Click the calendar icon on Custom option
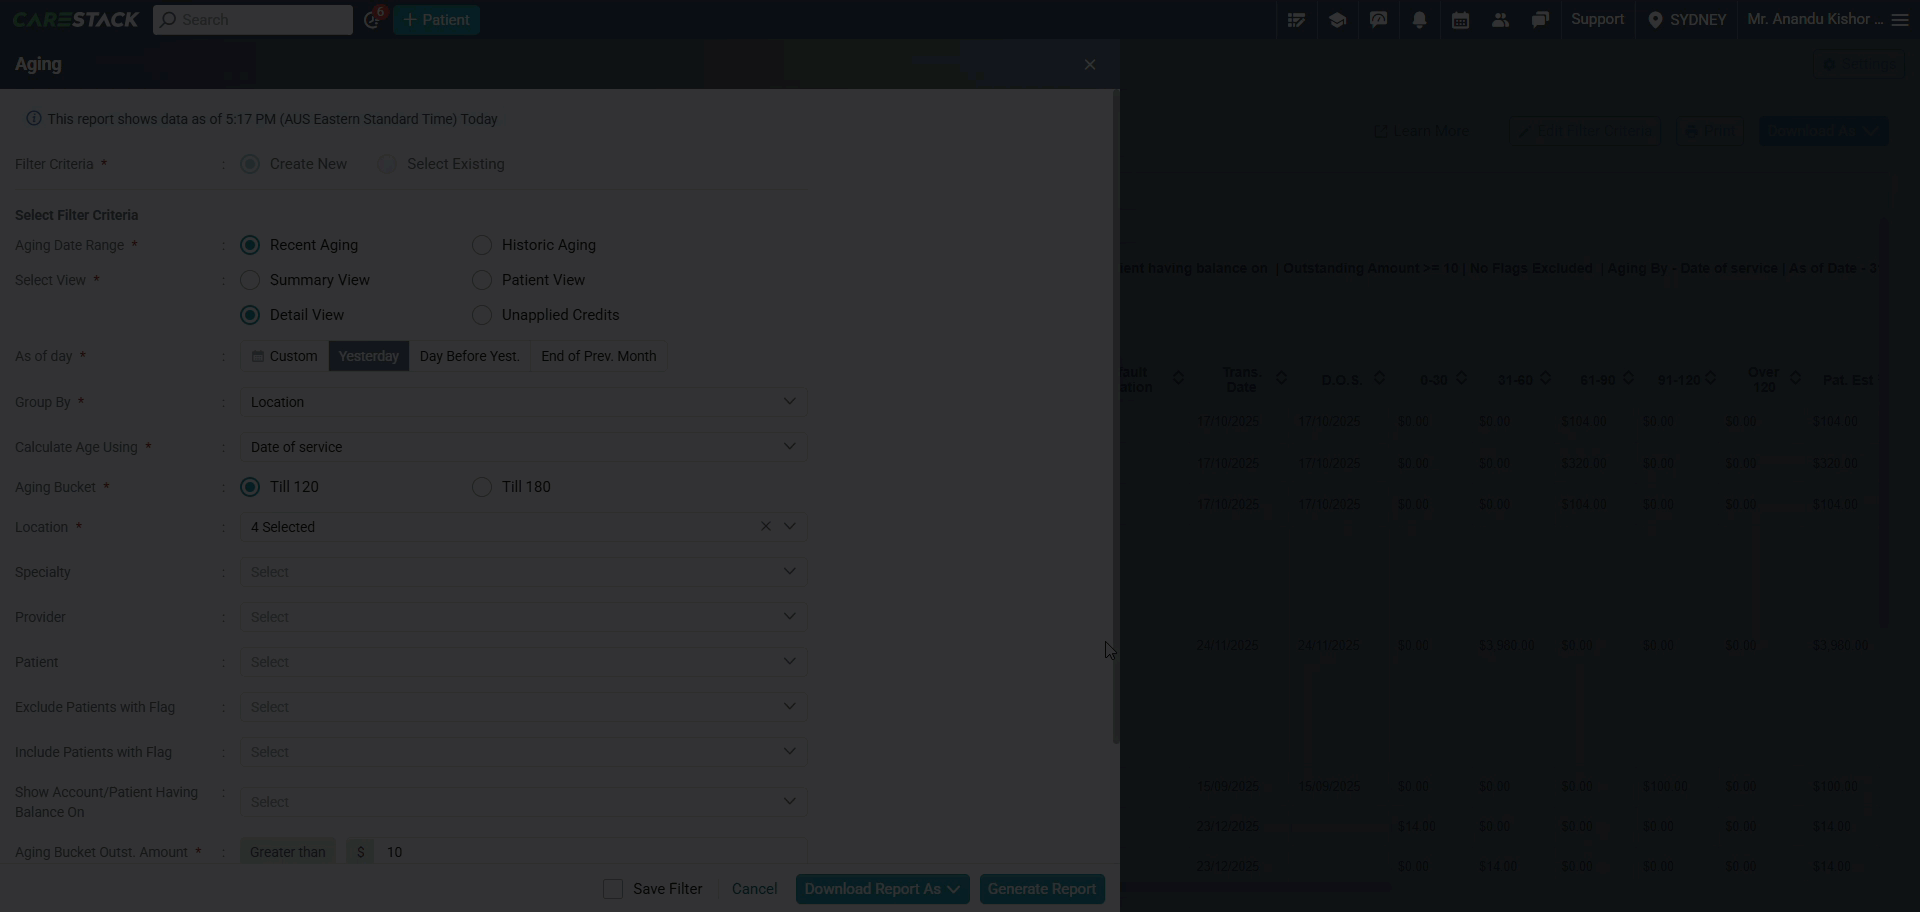This screenshot has width=1920, height=912. pos(257,356)
